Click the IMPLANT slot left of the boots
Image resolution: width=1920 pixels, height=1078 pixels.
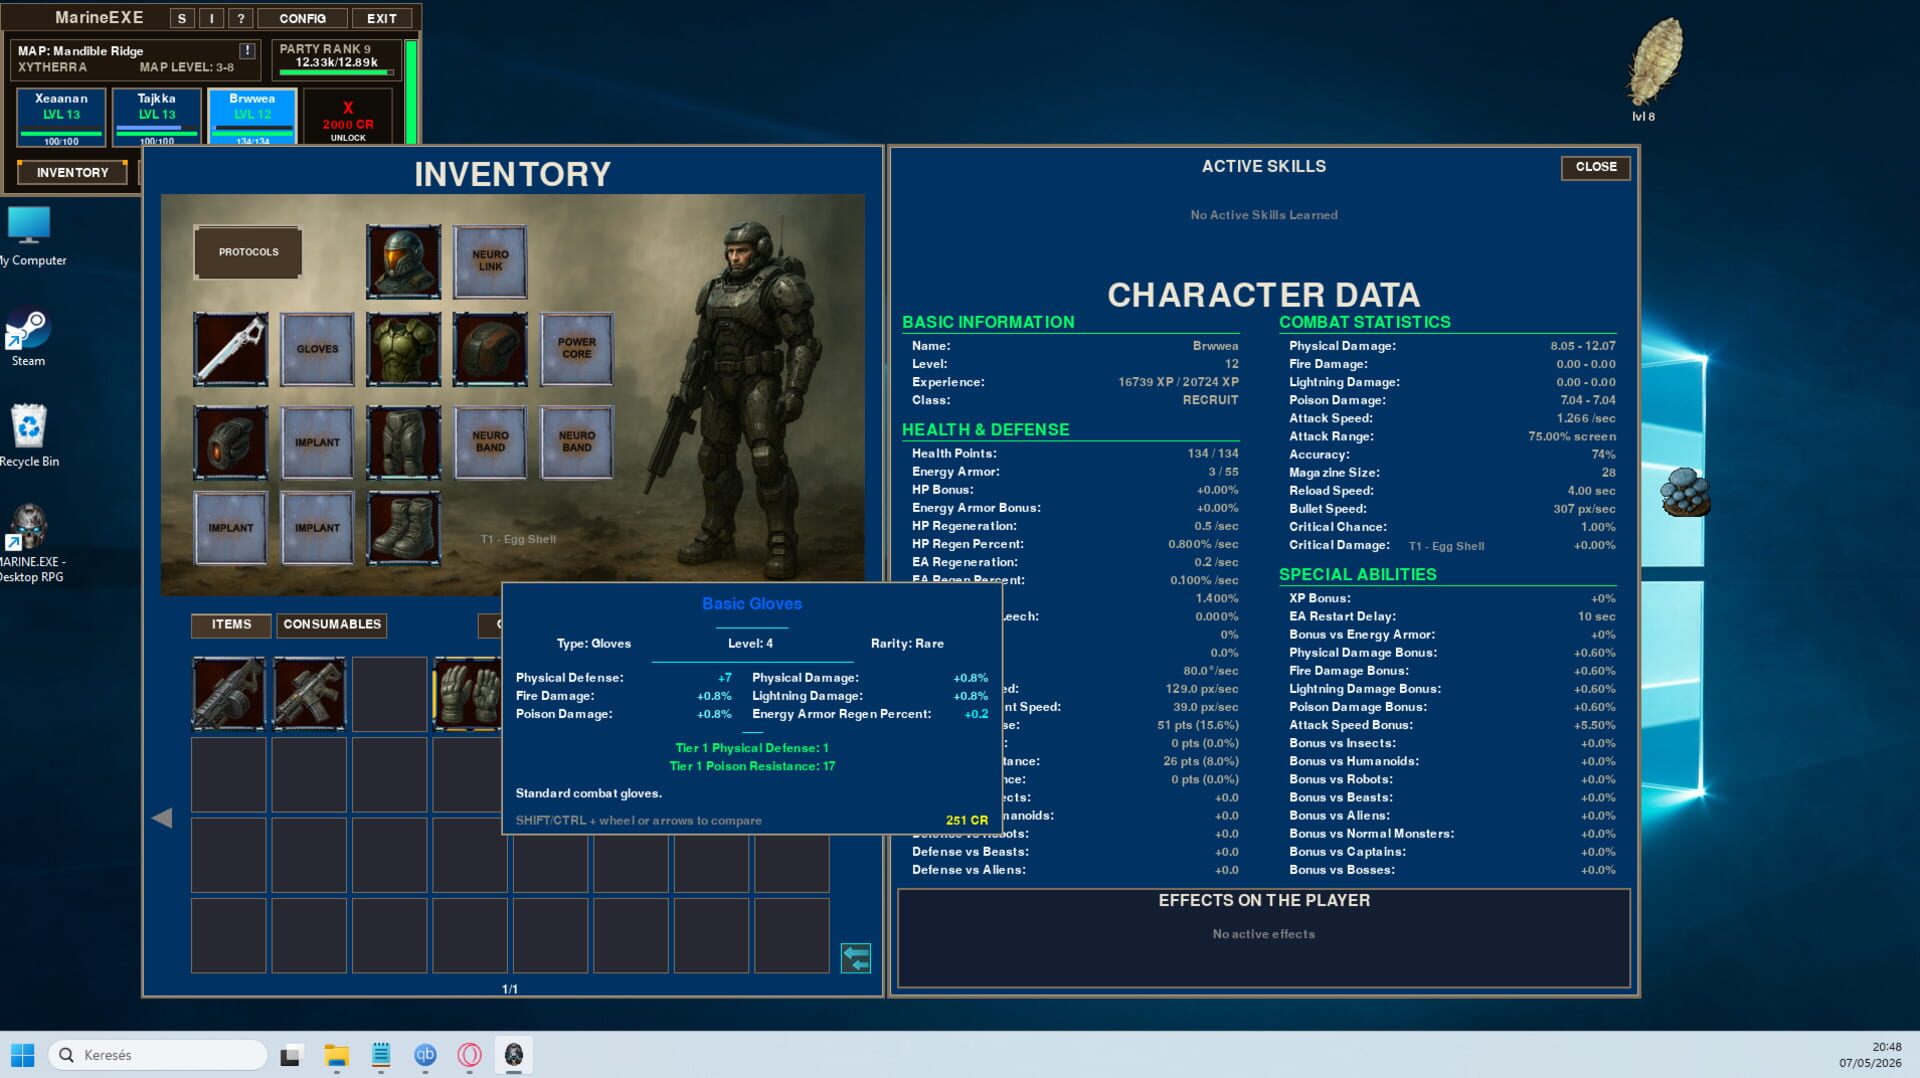click(x=317, y=528)
